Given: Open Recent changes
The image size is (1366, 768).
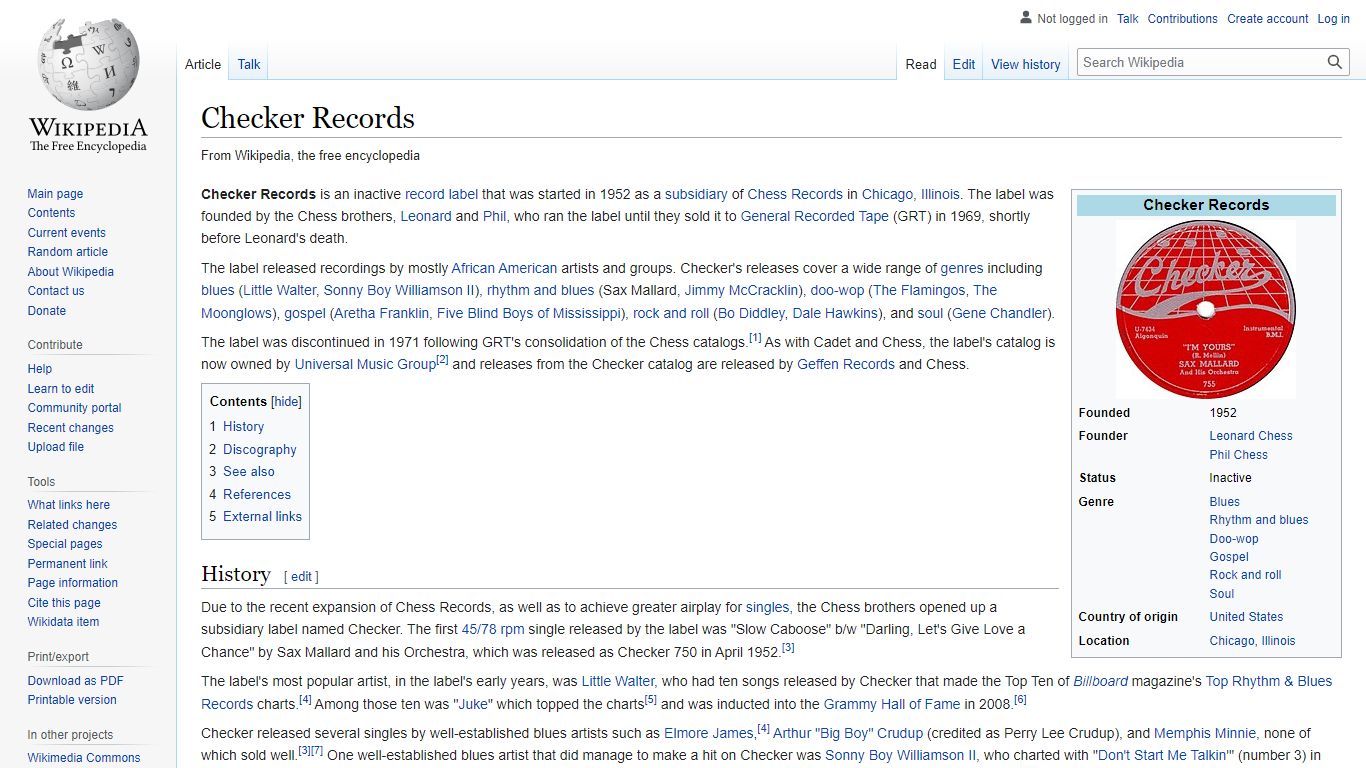Looking at the screenshot, I should click(x=70, y=428).
